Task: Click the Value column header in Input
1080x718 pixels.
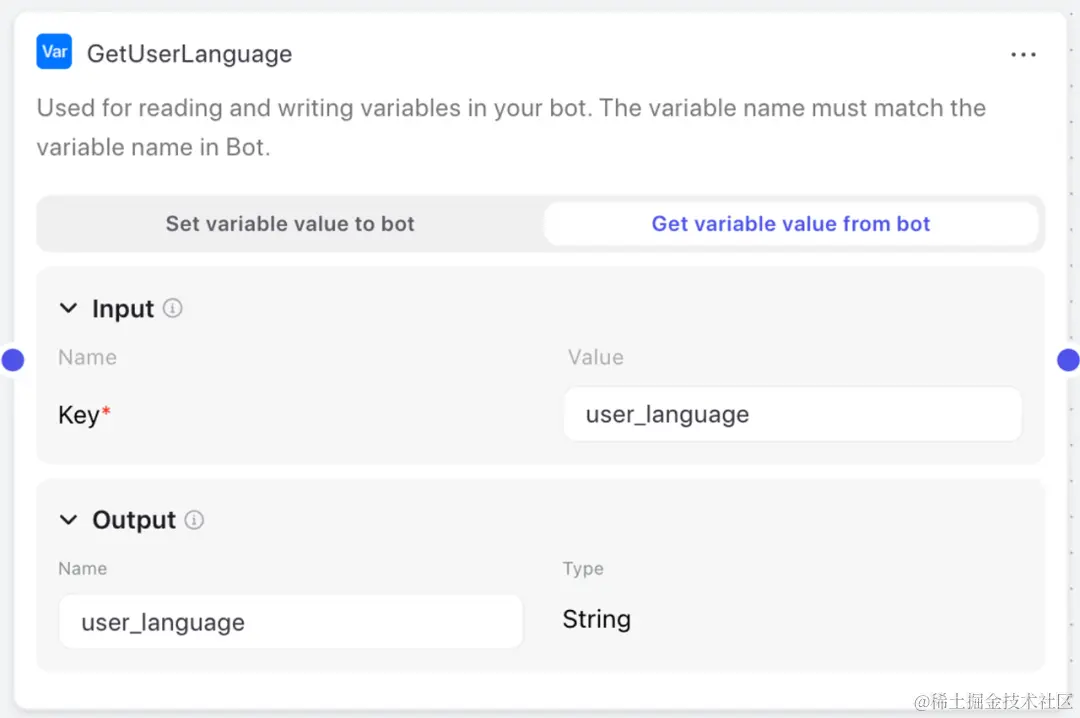Action: pyautogui.click(x=595, y=357)
